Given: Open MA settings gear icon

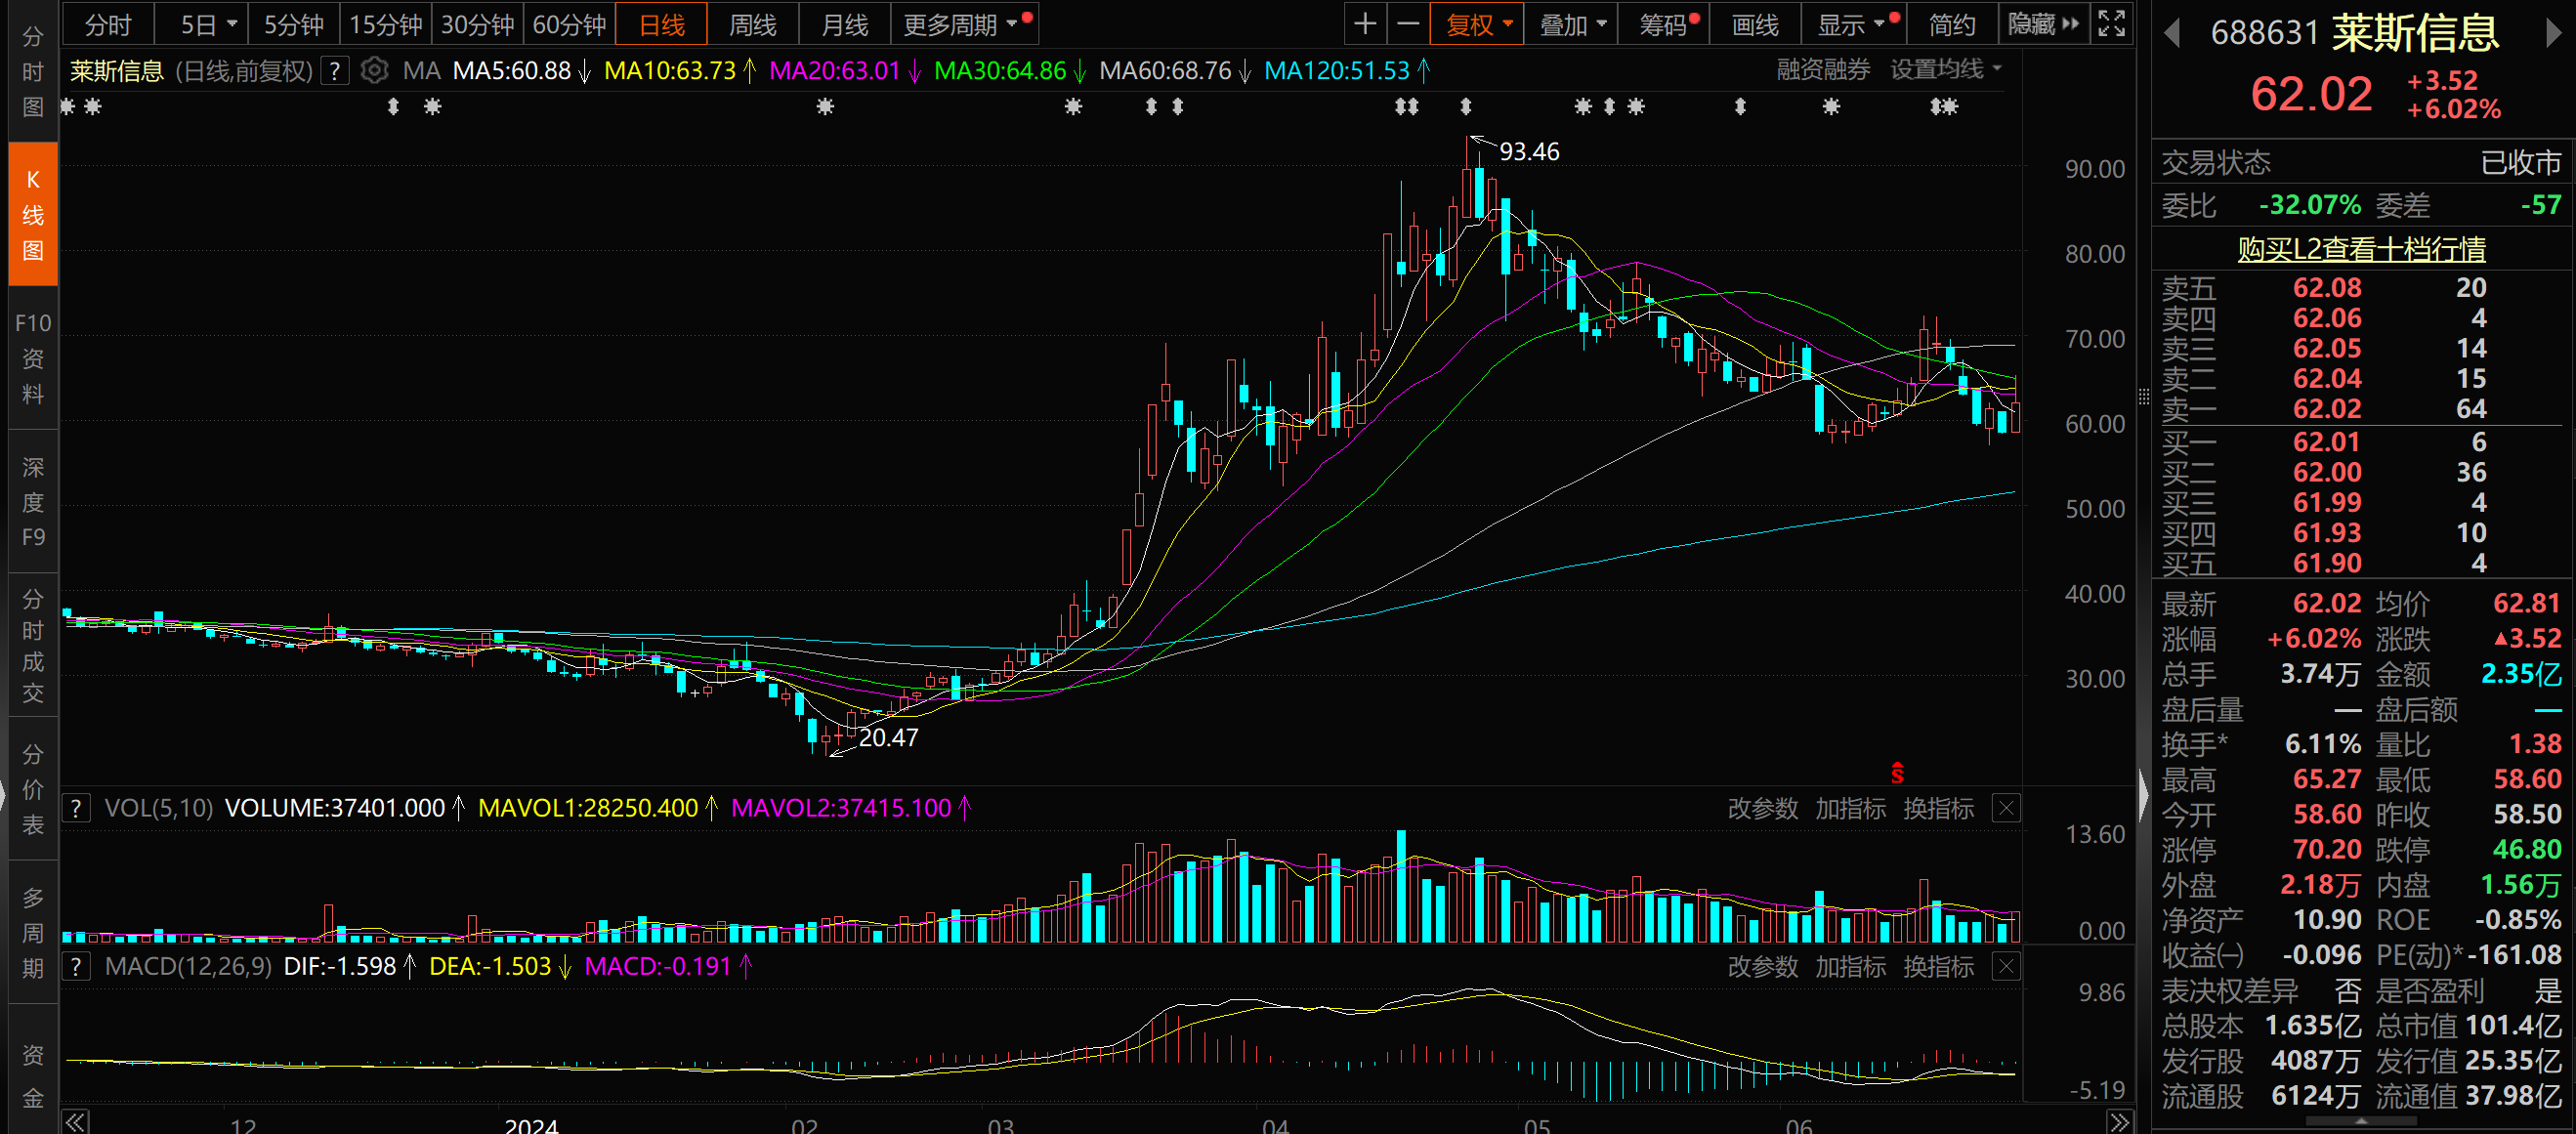Looking at the screenshot, I should click(x=374, y=71).
